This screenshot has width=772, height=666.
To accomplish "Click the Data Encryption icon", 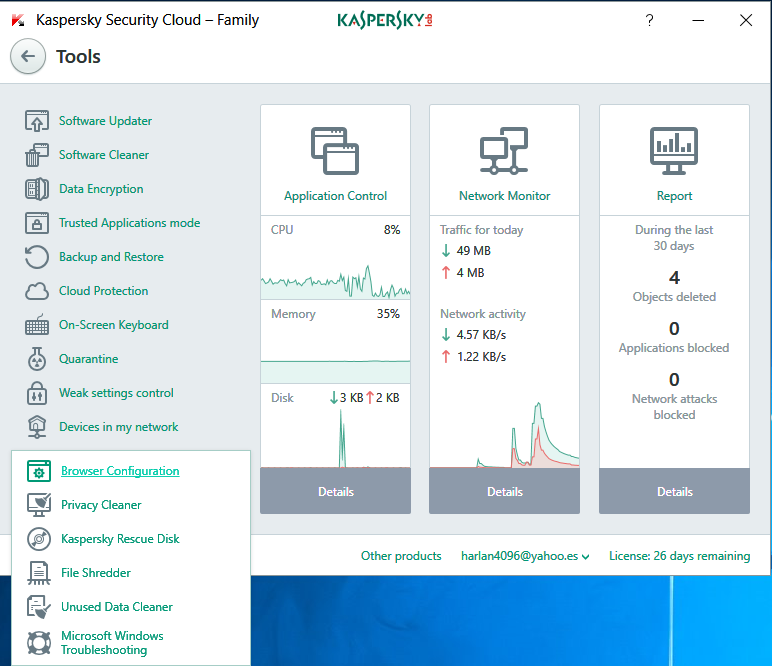I will (37, 190).
